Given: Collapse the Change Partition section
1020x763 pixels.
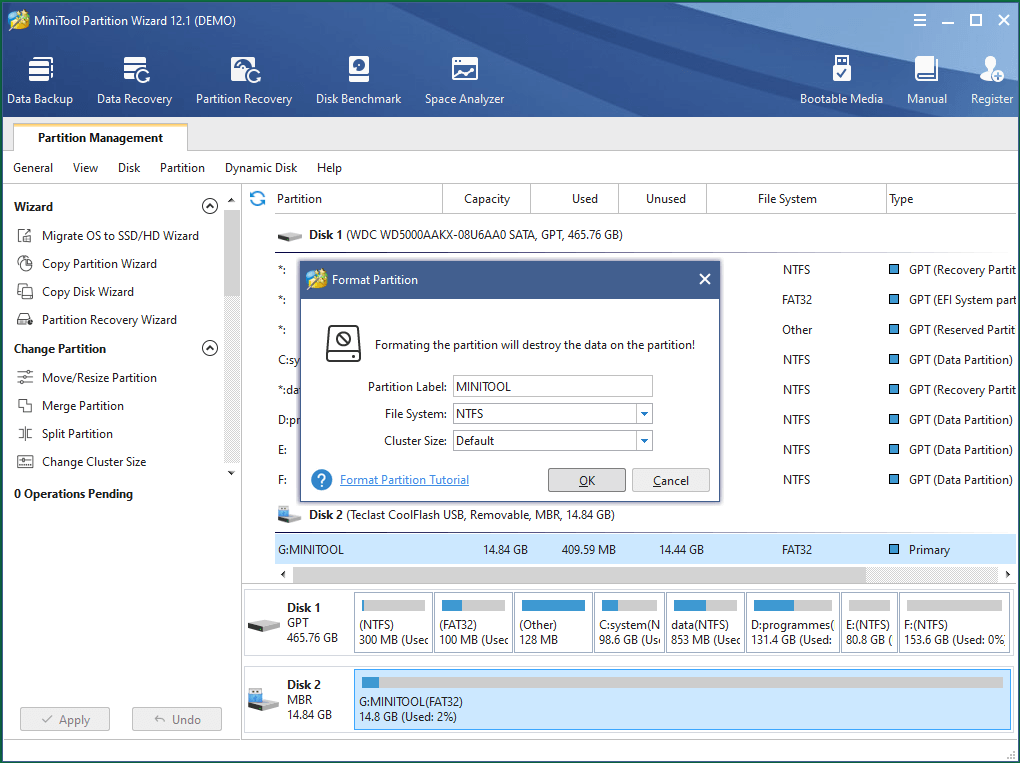Looking at the screenshot, I should [209, 348].
